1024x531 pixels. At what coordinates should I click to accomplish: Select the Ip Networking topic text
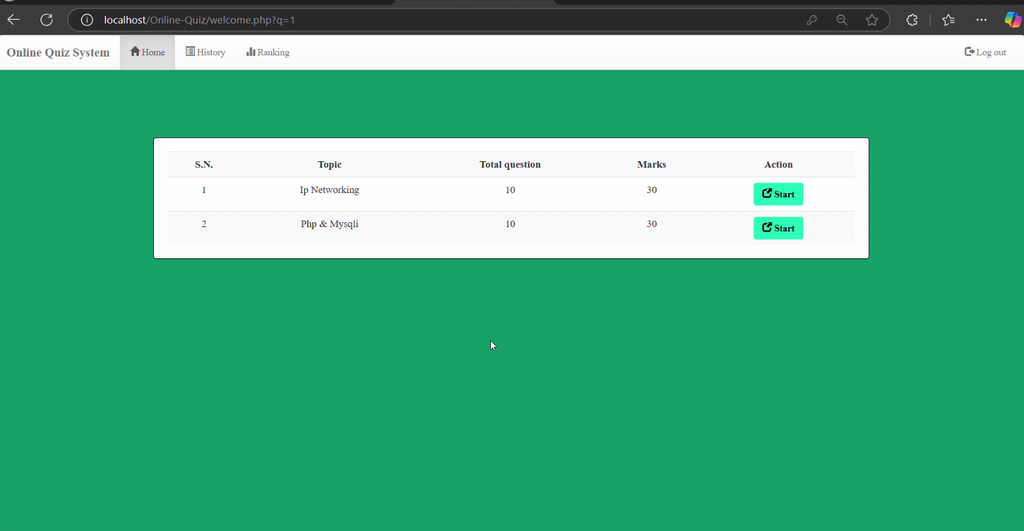point(329,189)
